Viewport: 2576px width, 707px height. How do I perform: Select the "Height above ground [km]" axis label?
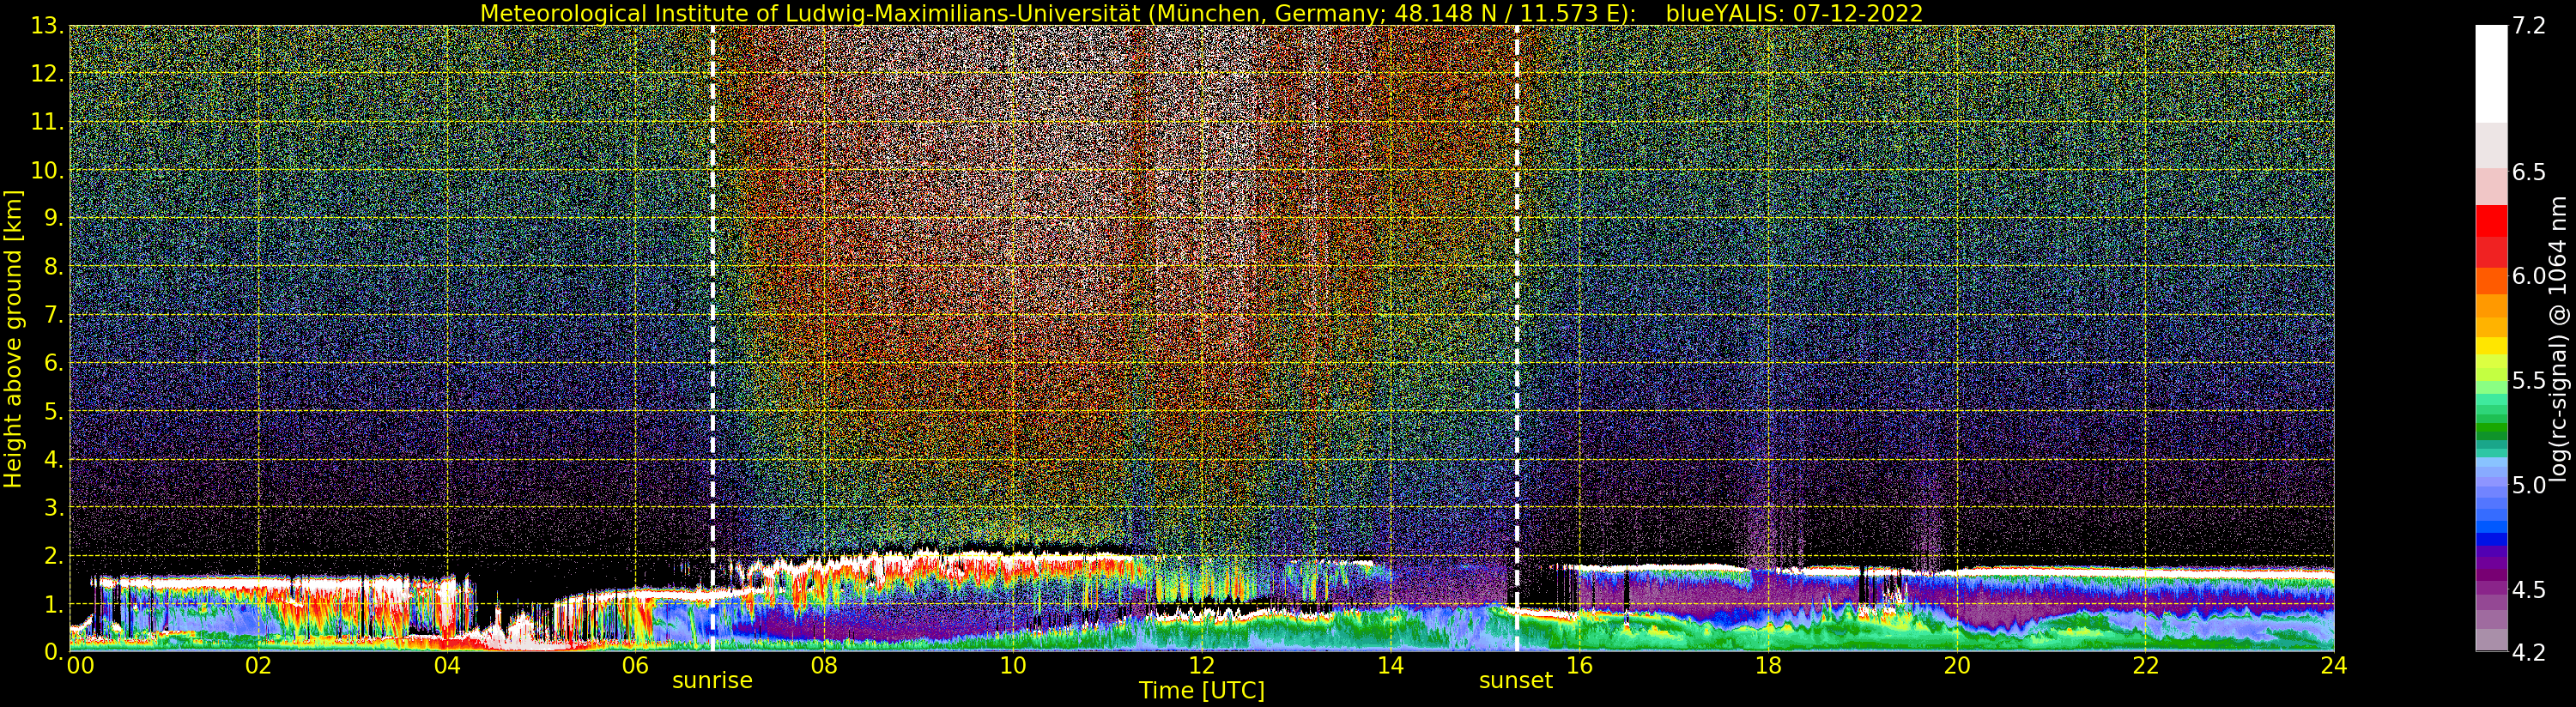click(13, 339)
